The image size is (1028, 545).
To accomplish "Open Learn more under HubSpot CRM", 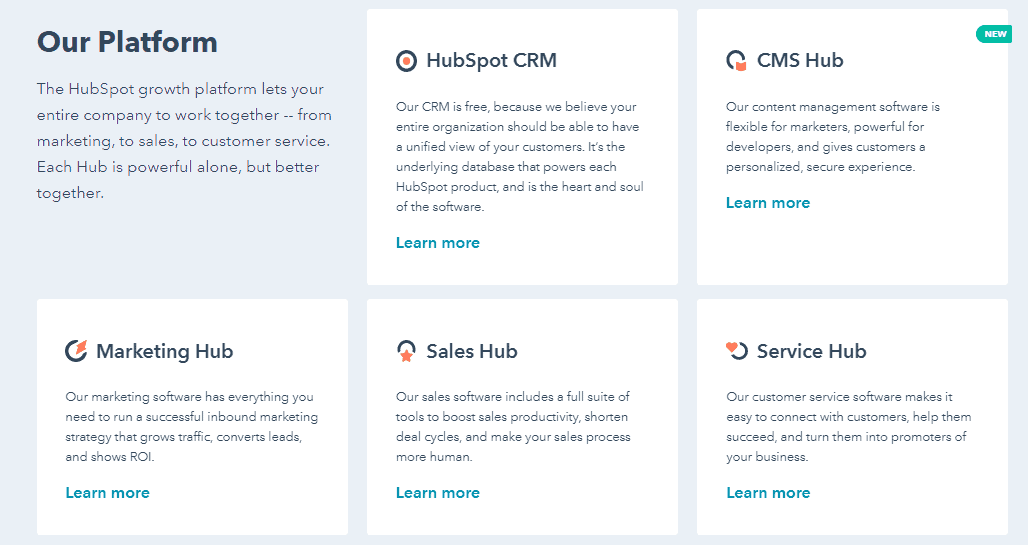I will point(438,243).
